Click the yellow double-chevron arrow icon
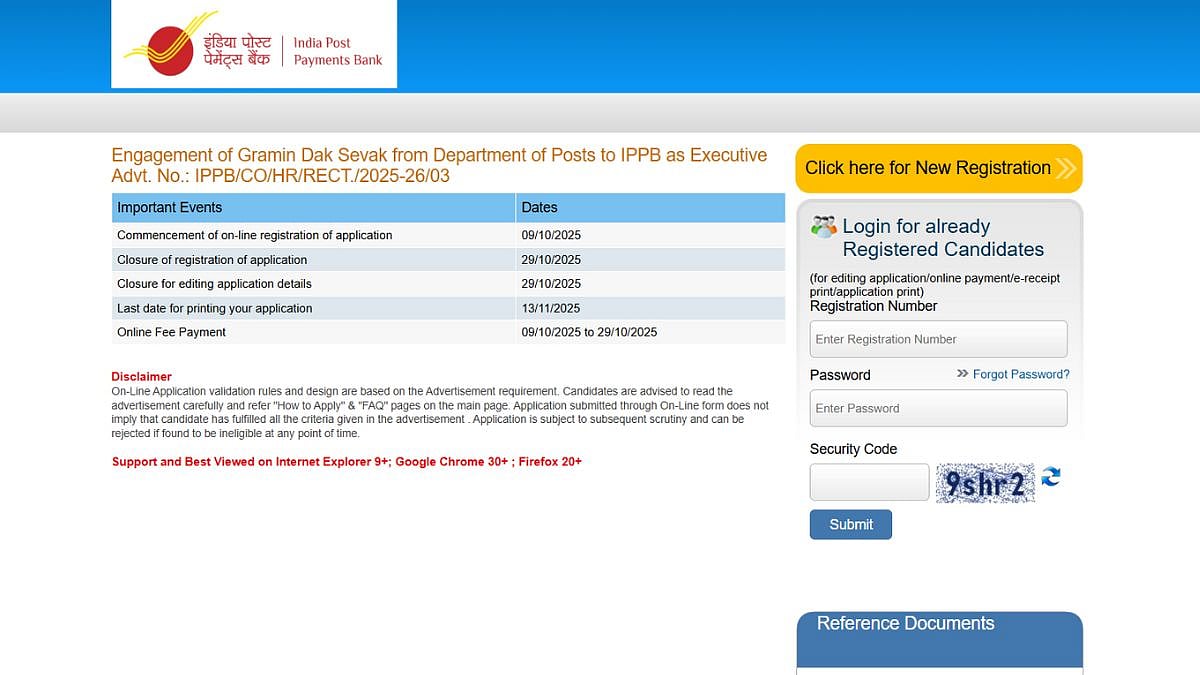Image resolution: width=1200 pixels, height=675 pixels. tap(1066, 168)
